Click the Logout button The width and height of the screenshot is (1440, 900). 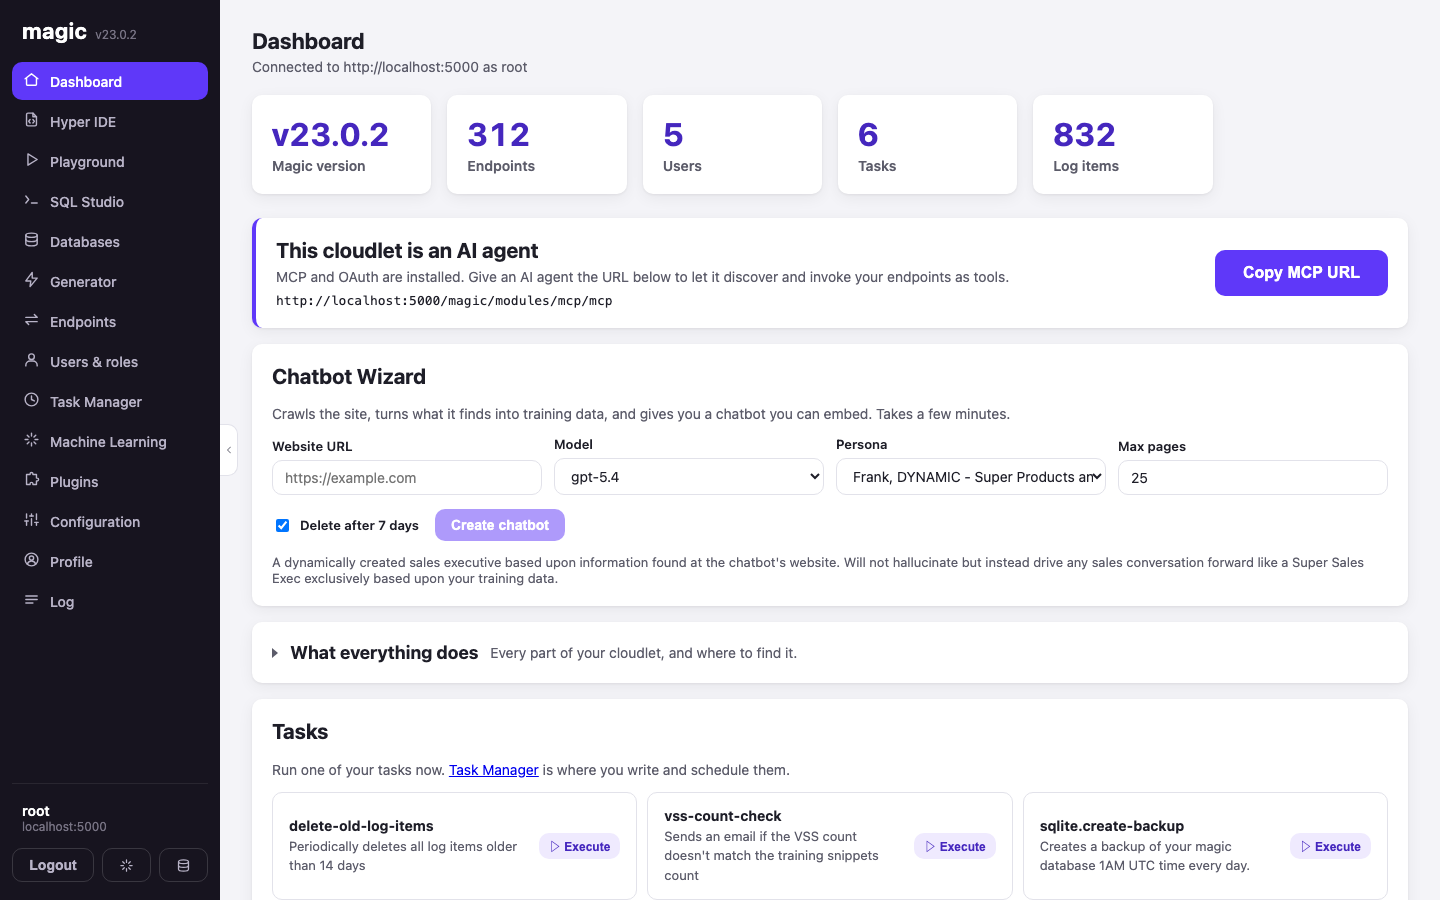point(53,865)
